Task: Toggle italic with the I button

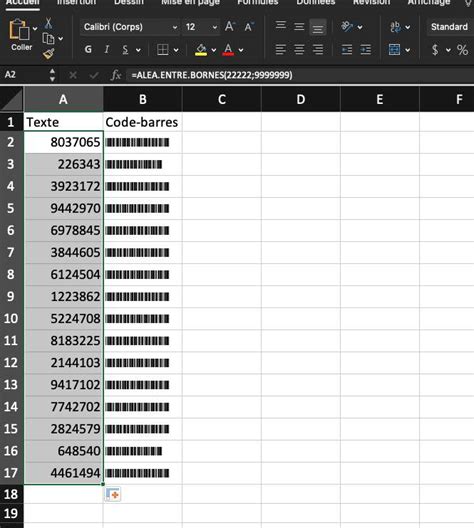Action: pos(107,50)
